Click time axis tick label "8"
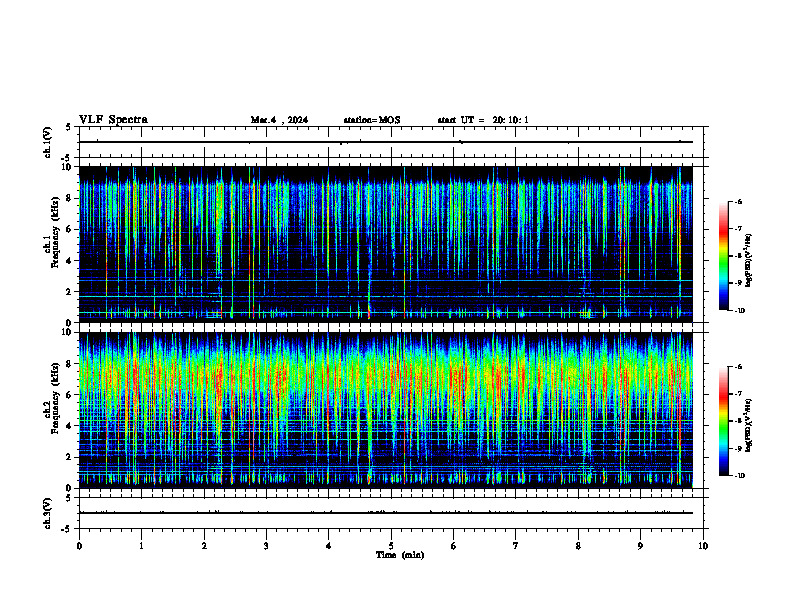Image resolution: width=792 pixels, height=612 pixels. click(578, 546)
